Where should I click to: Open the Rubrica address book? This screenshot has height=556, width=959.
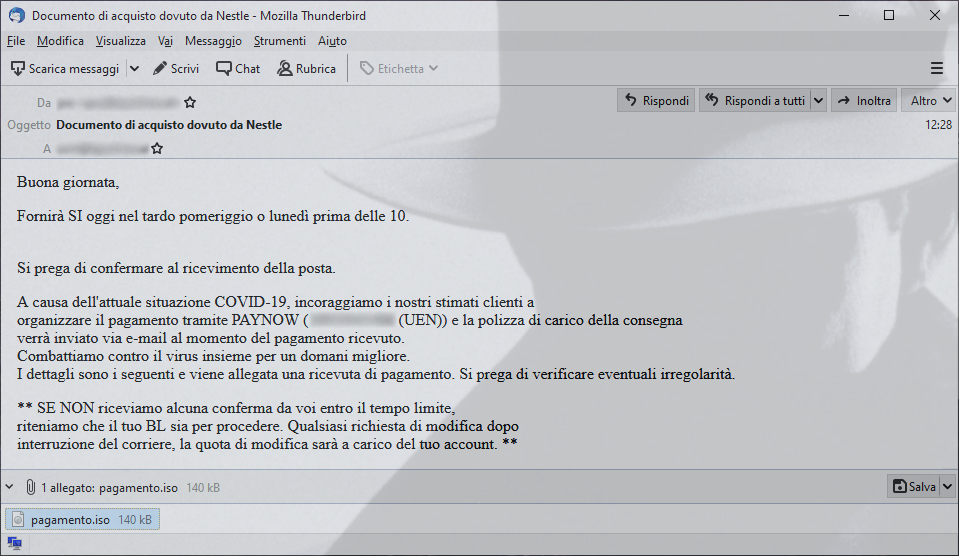[x=306, y=69]
